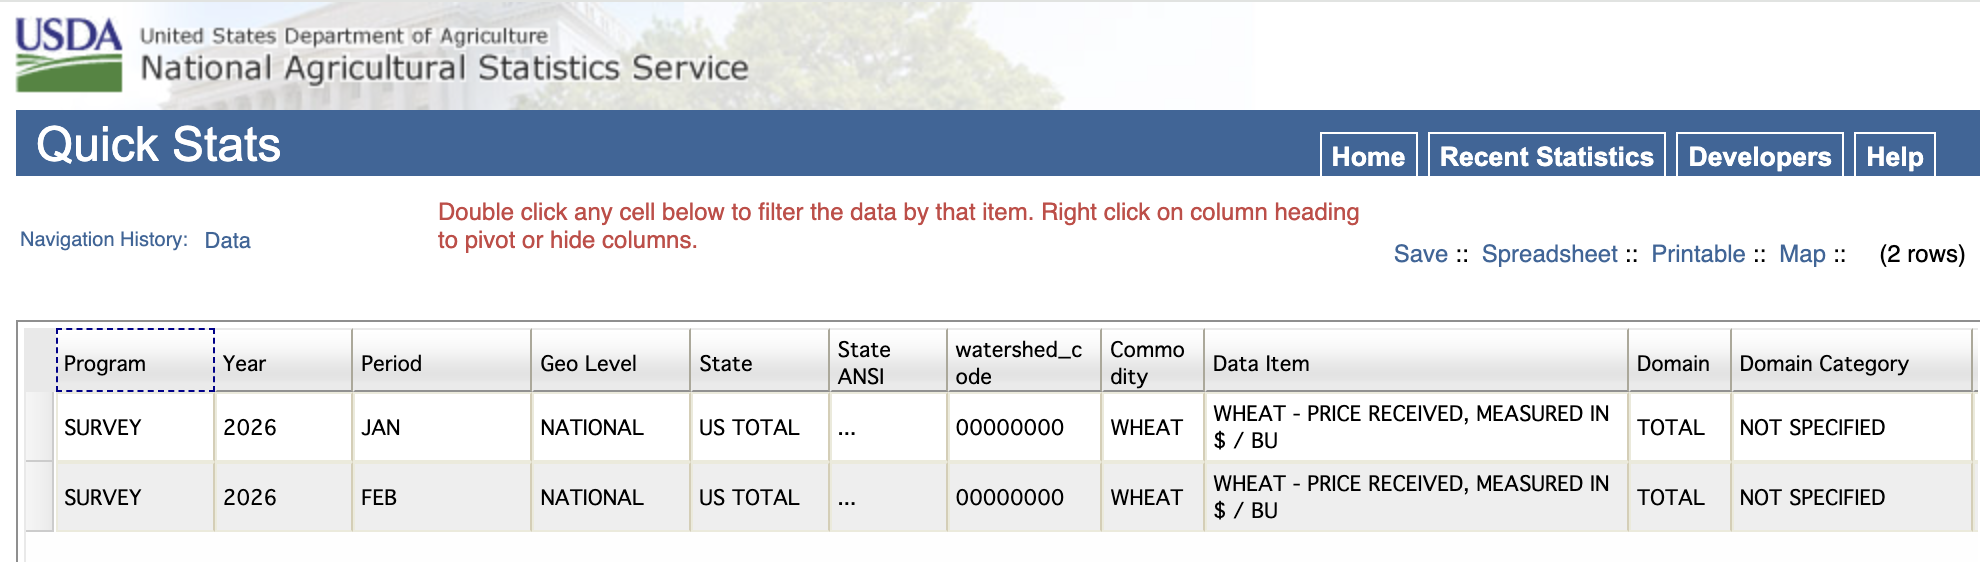Export results via Spreadsheet link
This screenshot has height=562, width=1980.
click(x=1549, y=254)
